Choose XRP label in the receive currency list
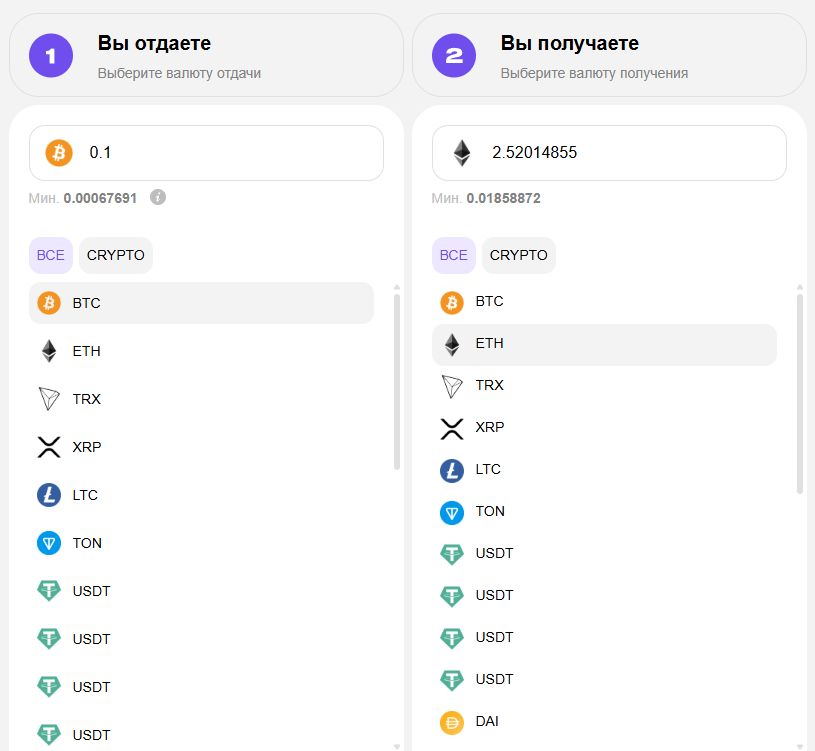 click(x=490, y=427)
